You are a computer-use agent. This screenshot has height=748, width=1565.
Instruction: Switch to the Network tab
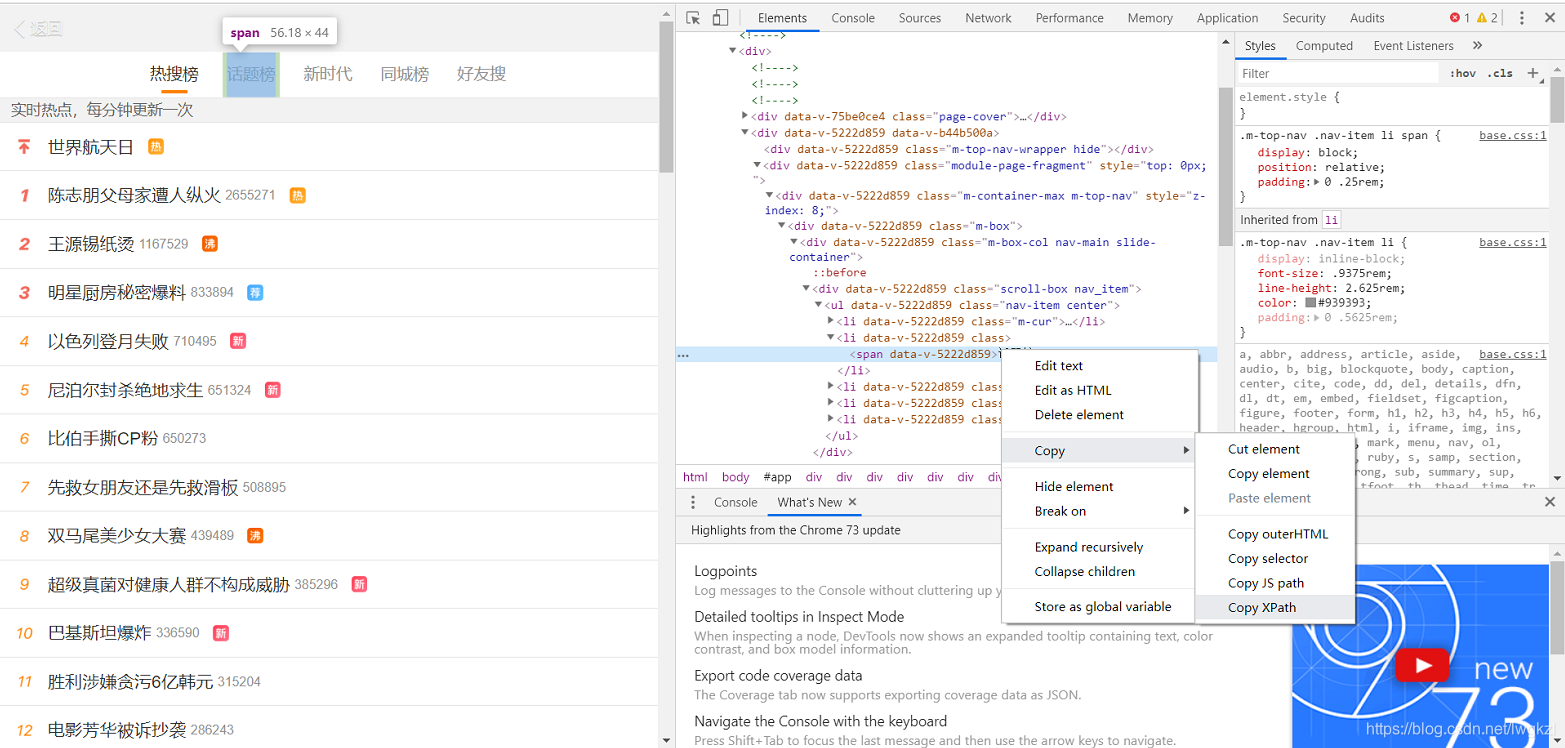tap(988, 18)
